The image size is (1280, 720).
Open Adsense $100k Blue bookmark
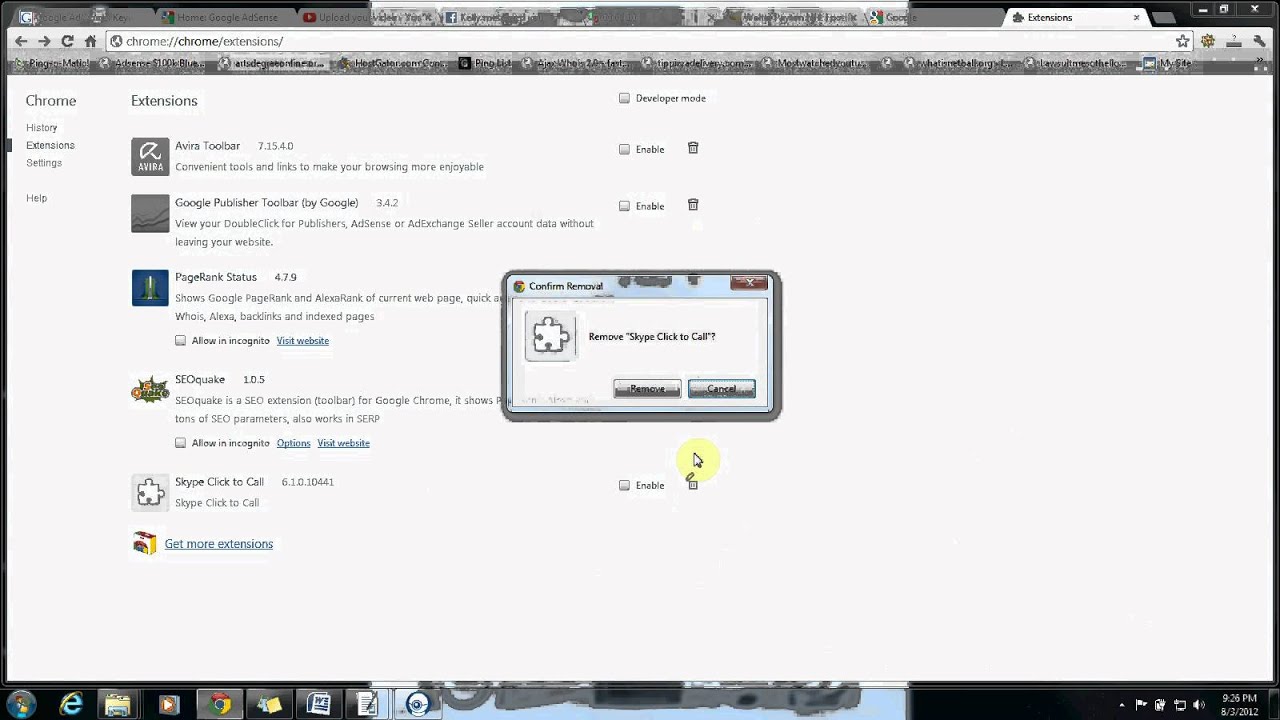click(x=152, y=63)
